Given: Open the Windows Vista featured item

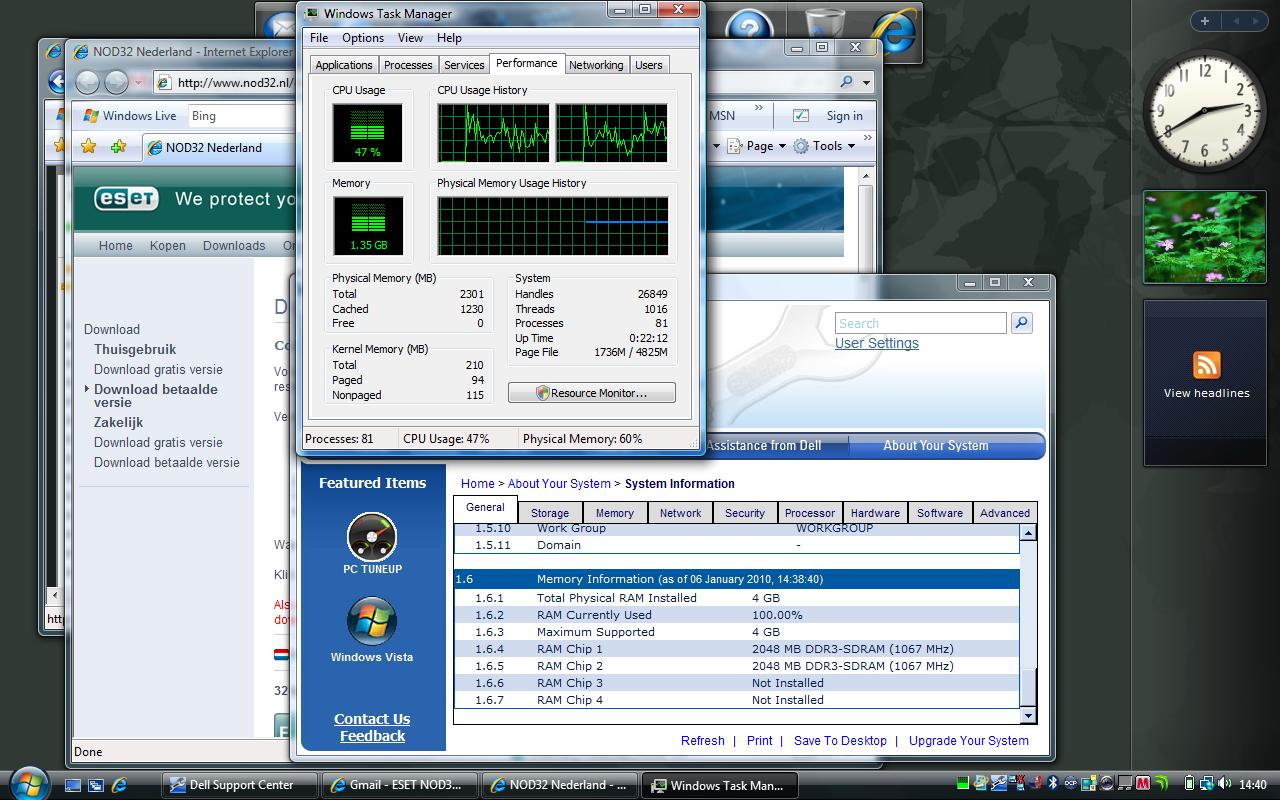Looking at the screenshot, I should [x=372, y=629].
